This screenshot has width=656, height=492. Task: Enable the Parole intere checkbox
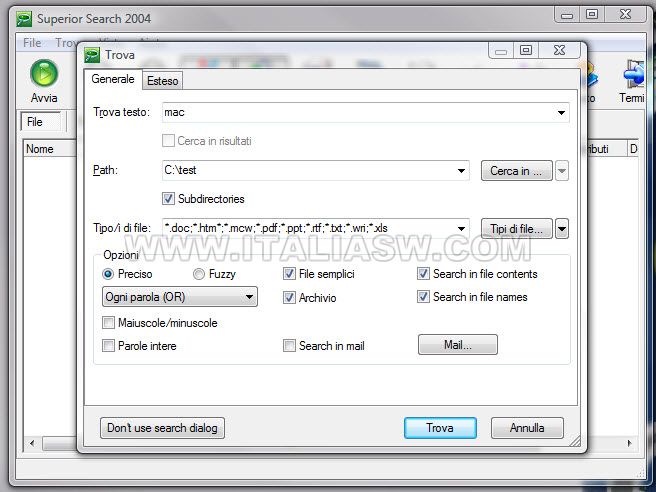[108, 346]
